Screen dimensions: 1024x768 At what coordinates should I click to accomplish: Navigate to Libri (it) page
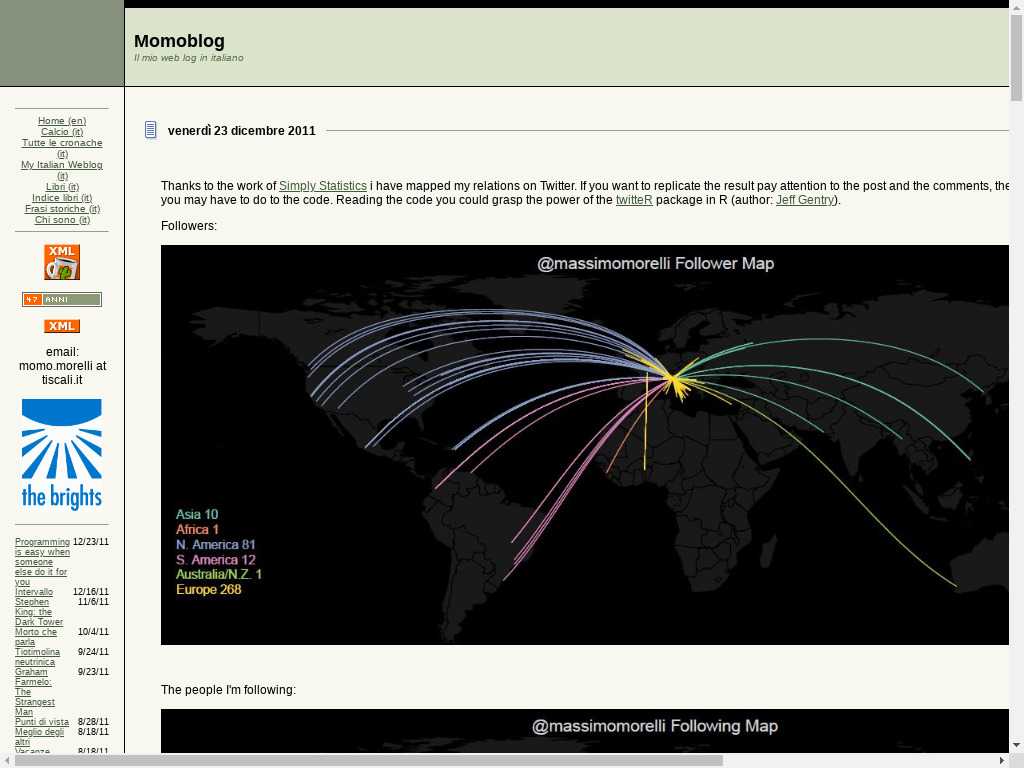pos(62,187)
